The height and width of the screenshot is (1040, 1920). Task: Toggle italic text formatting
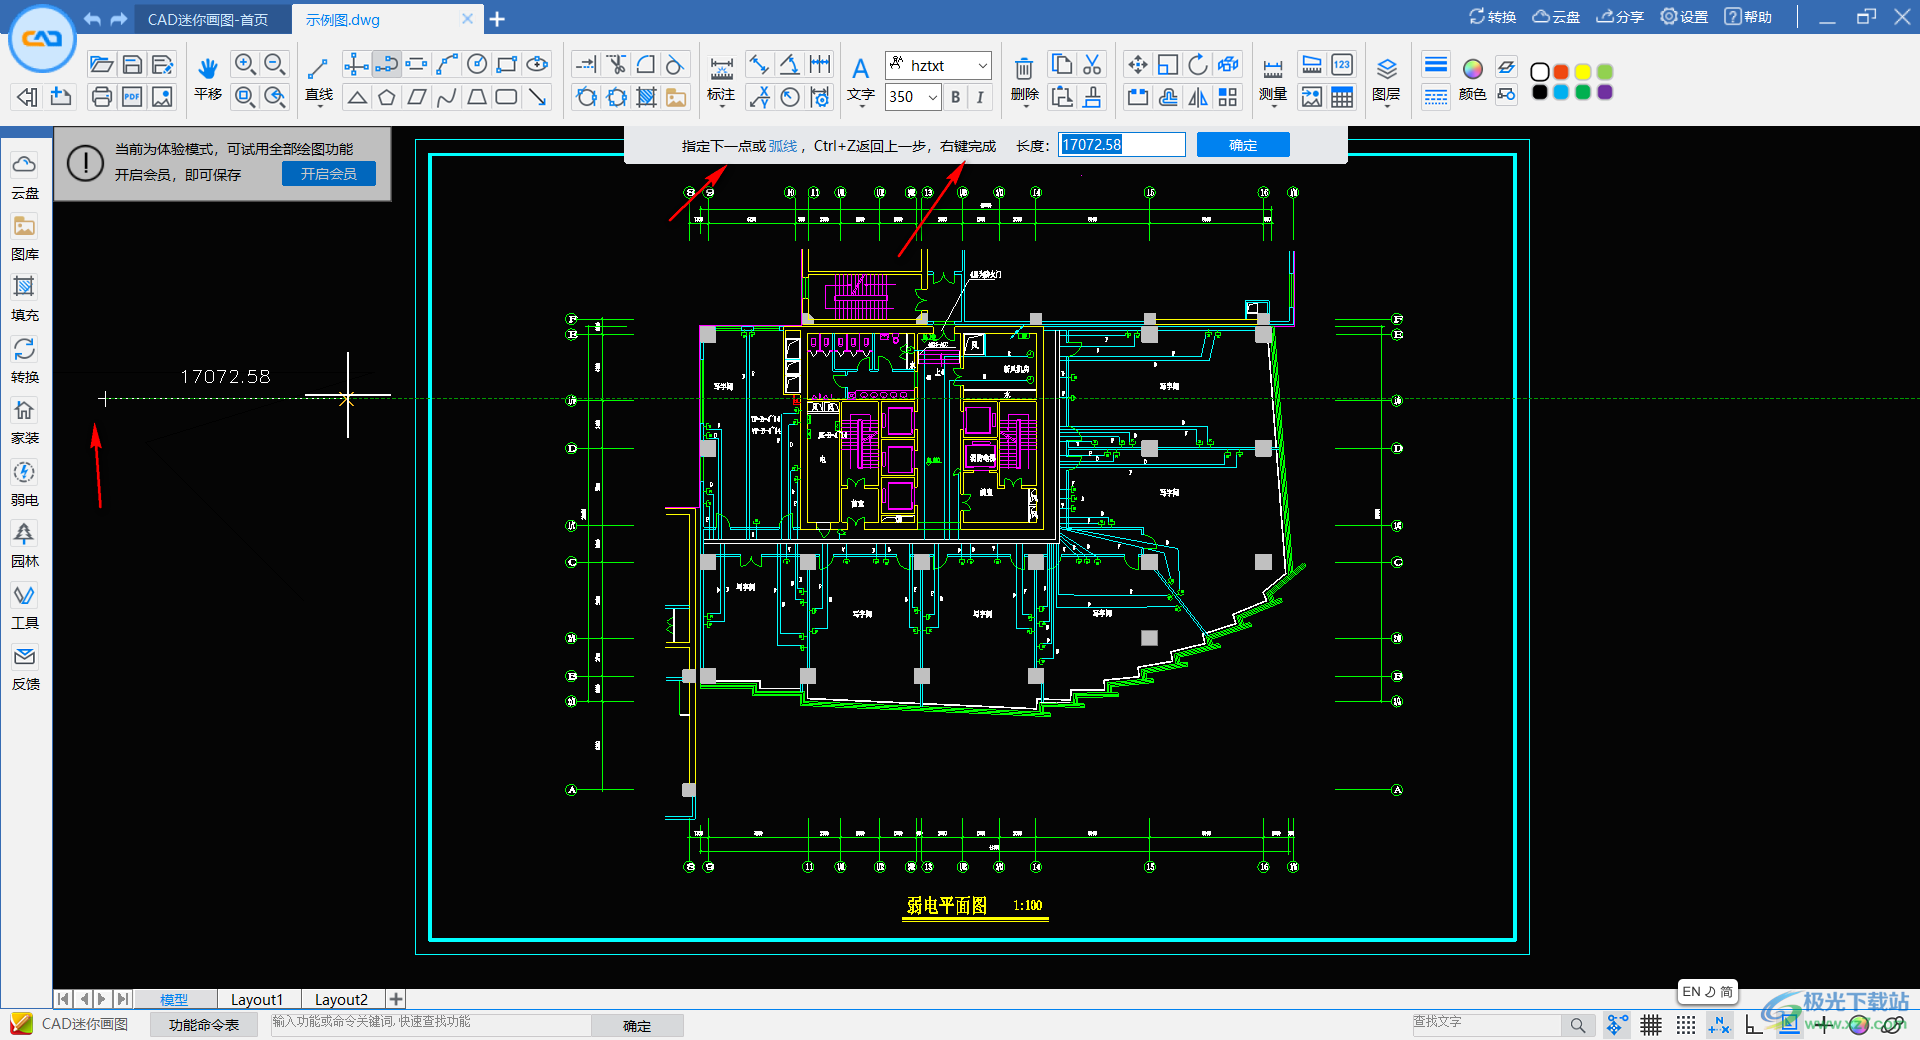(x=980, y=97)
